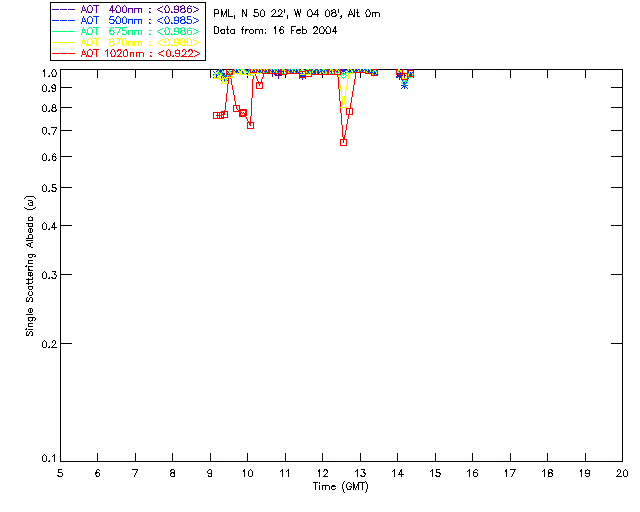Click the x-axis tick label 6
This screenshot has width=640, height=512.
tap(98, 474)
